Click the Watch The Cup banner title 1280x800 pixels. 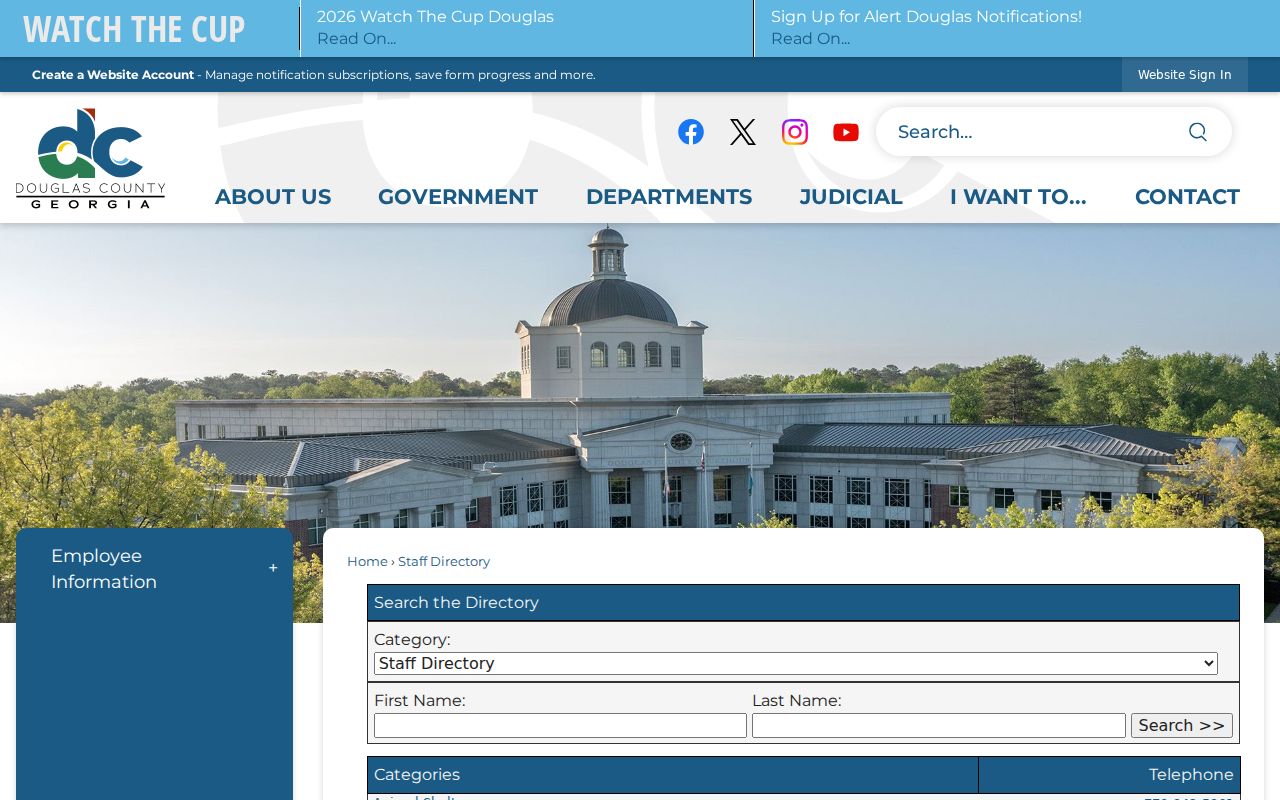click(x=134, y=29)
